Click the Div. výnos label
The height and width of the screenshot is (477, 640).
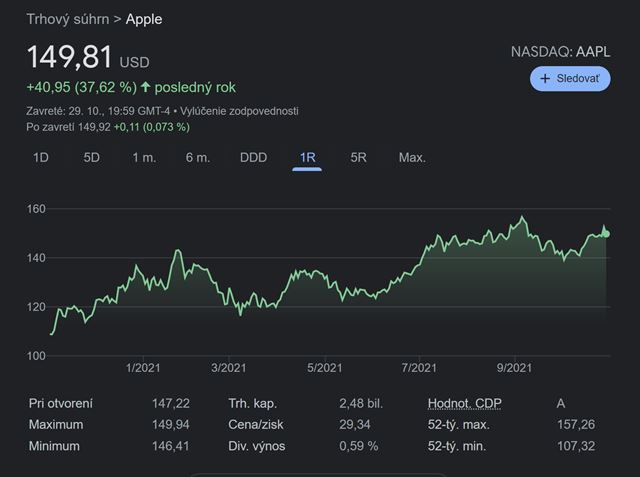pos(256,446)
